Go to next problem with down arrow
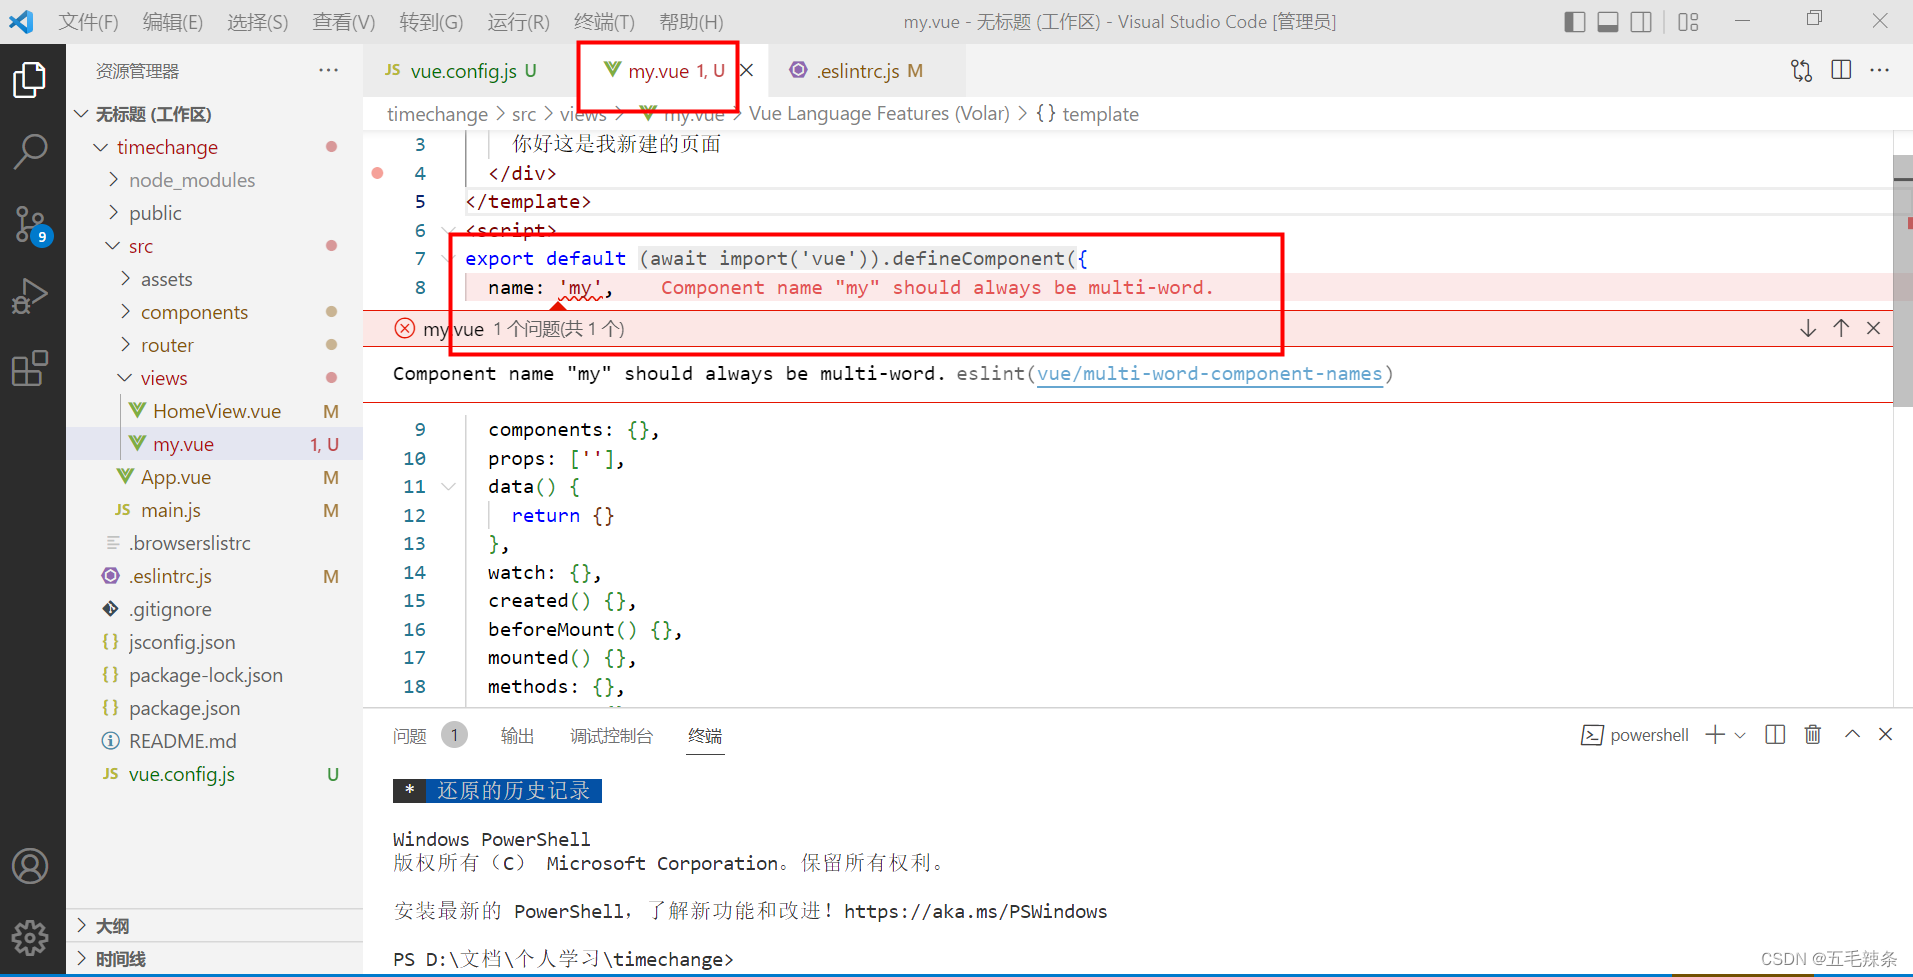 (1807, 327)
